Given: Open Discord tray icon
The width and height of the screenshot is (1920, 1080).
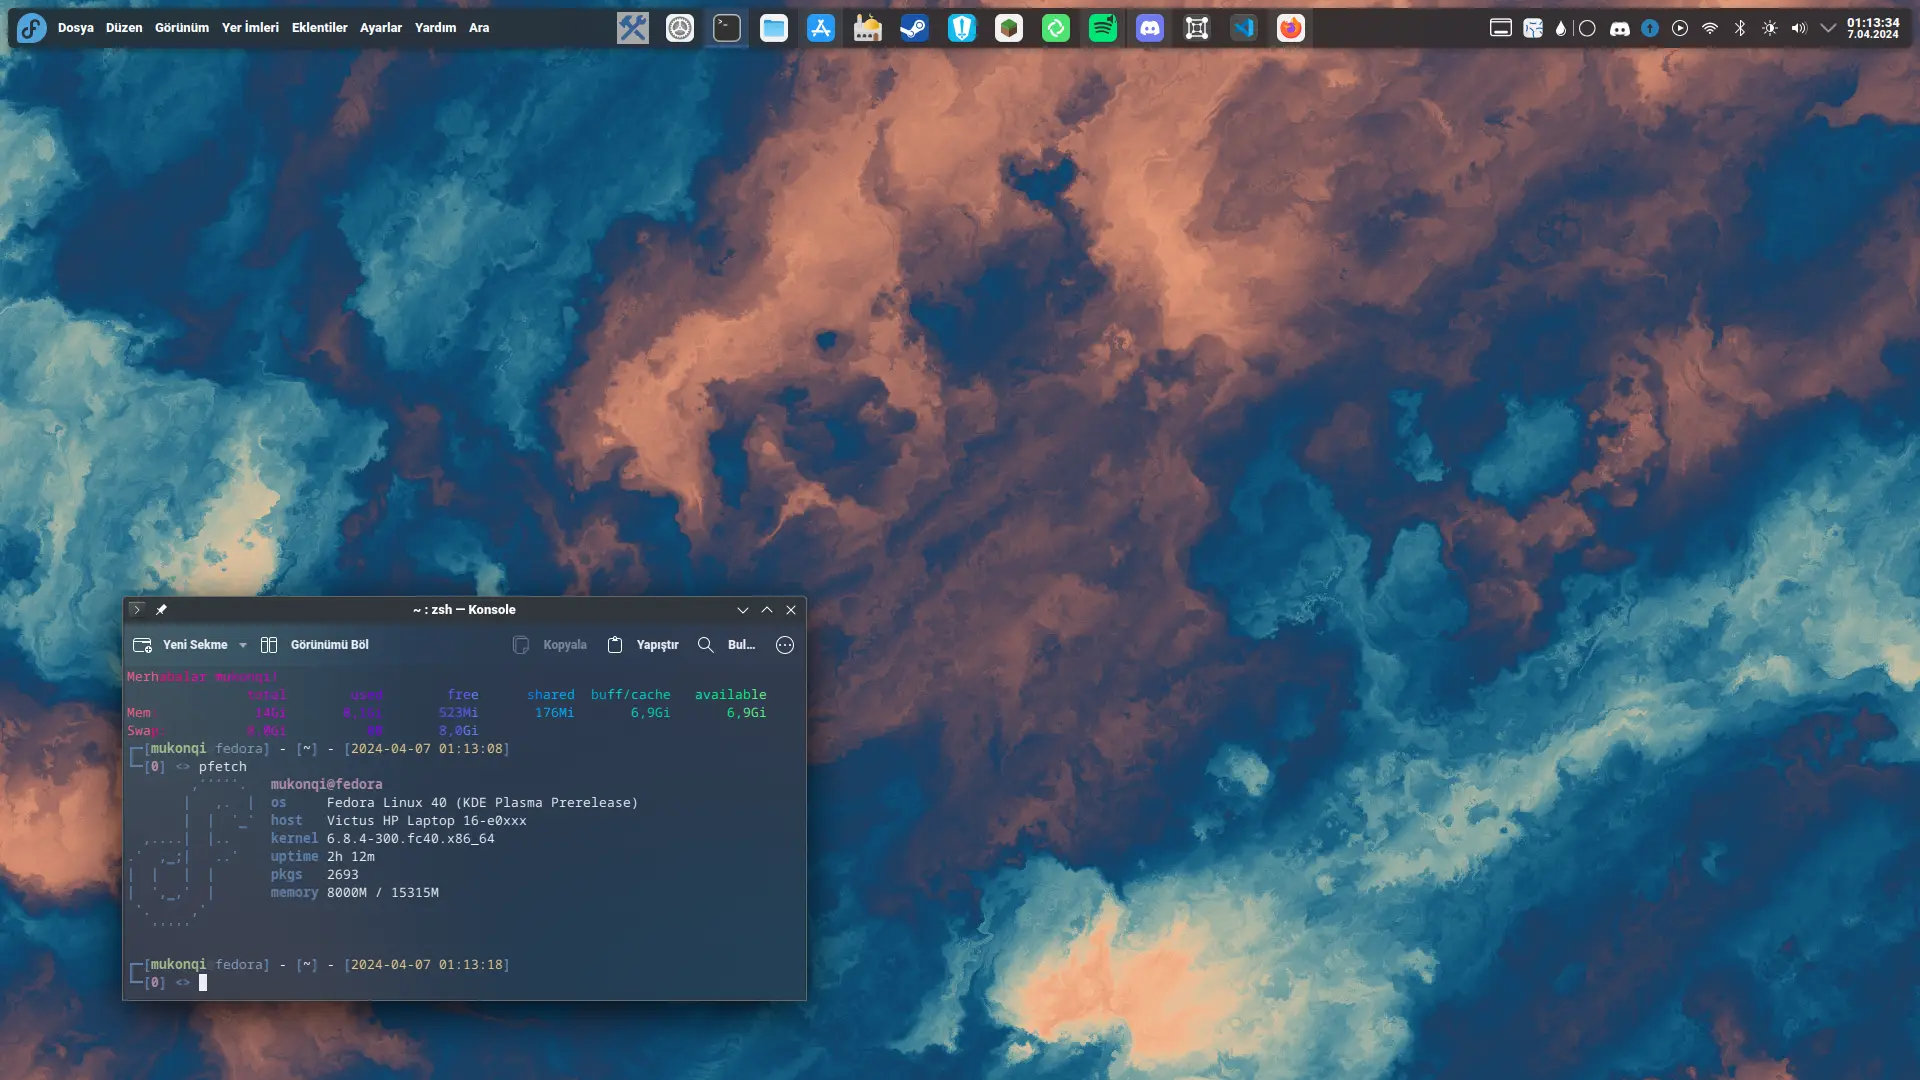Looking at the screenshot, I should click(x=1620, y=28).
